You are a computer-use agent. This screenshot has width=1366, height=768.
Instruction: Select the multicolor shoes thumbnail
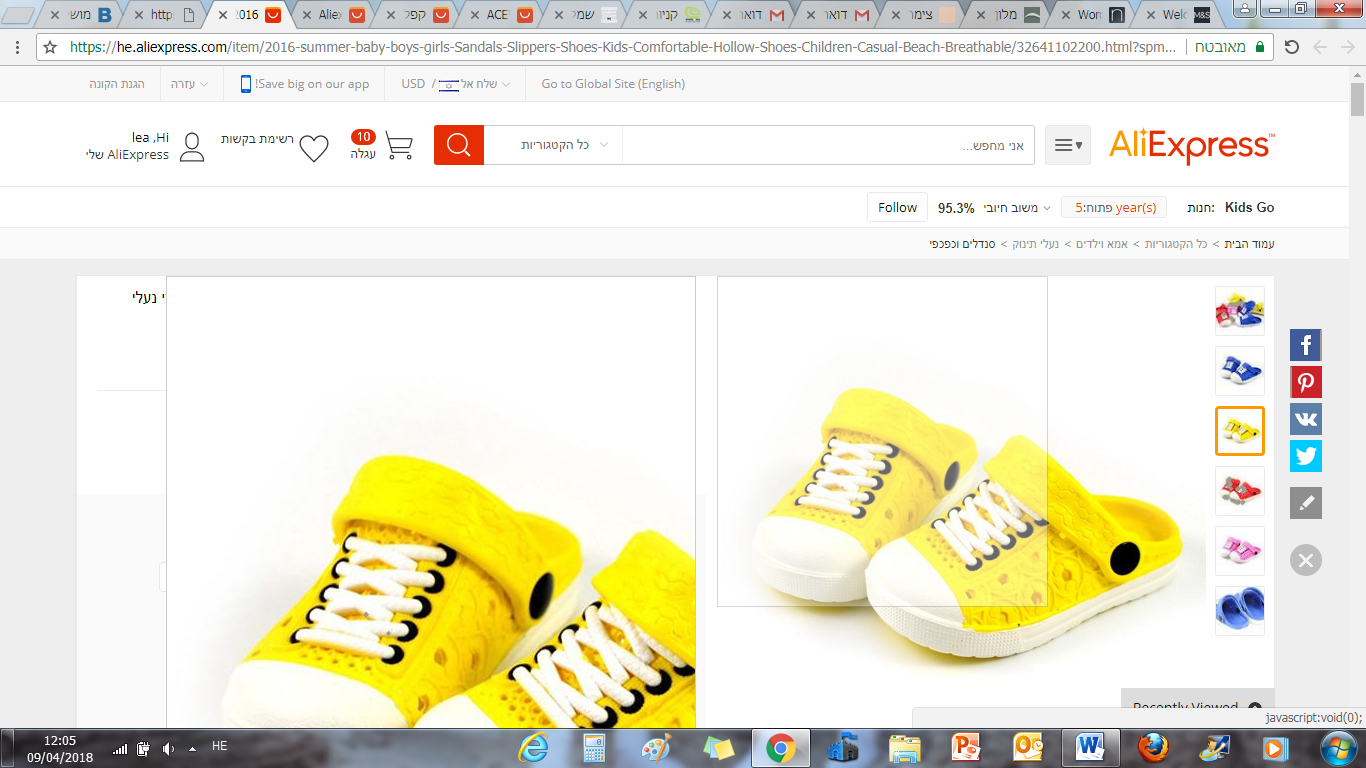pyautogui.click(x=1240, y=311)
